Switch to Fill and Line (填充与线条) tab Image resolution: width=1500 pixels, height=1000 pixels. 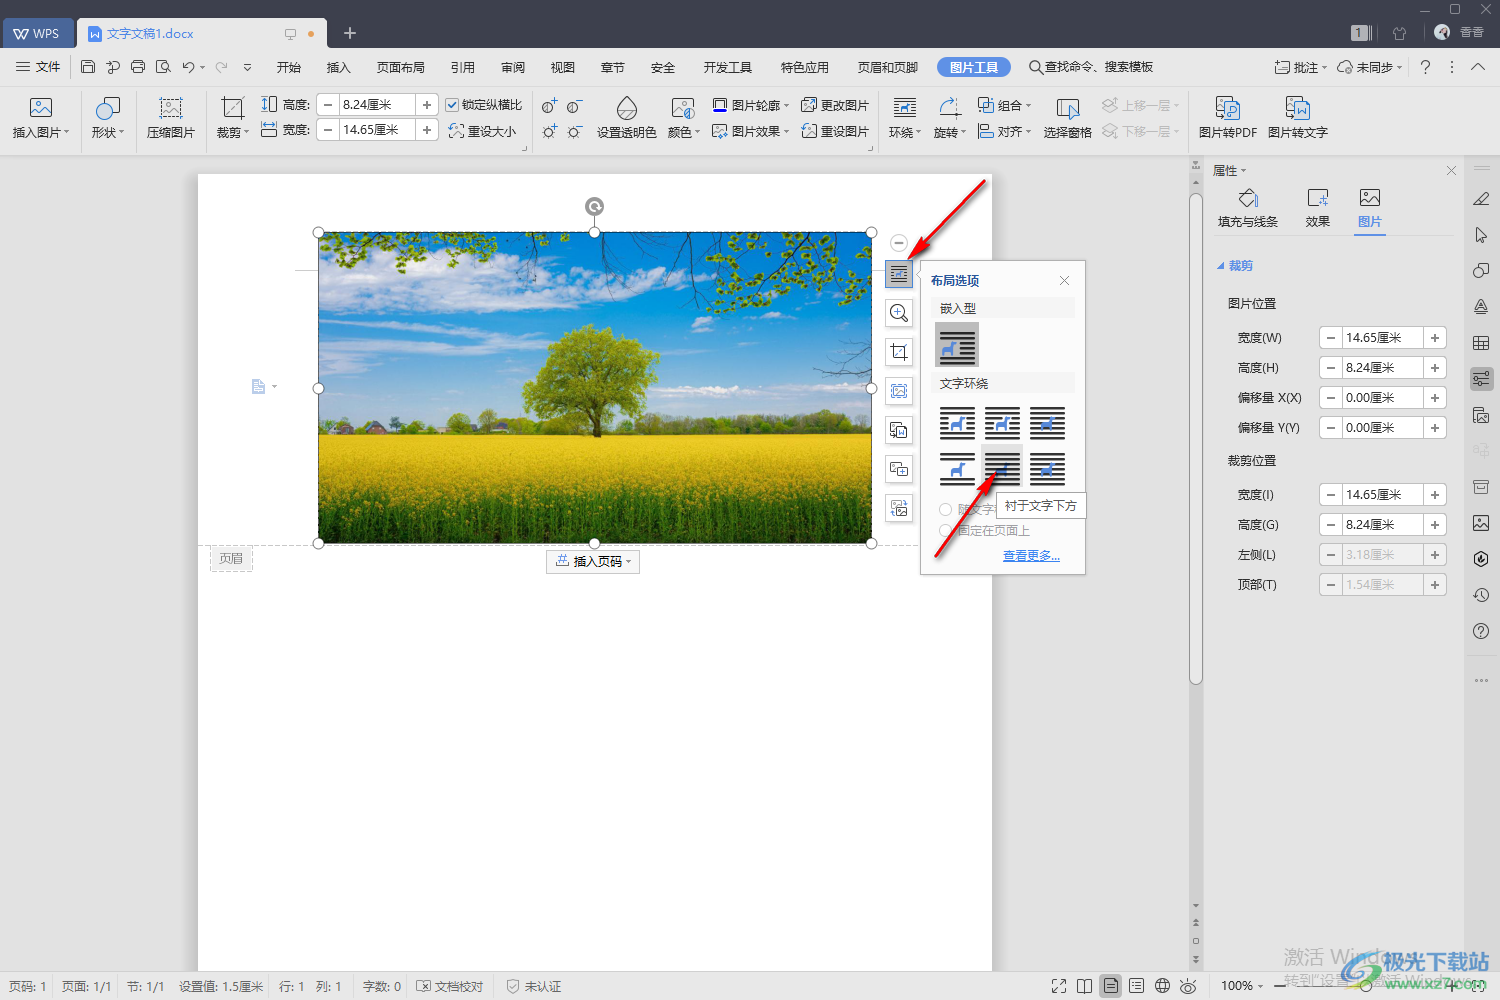coord(1248,208)
